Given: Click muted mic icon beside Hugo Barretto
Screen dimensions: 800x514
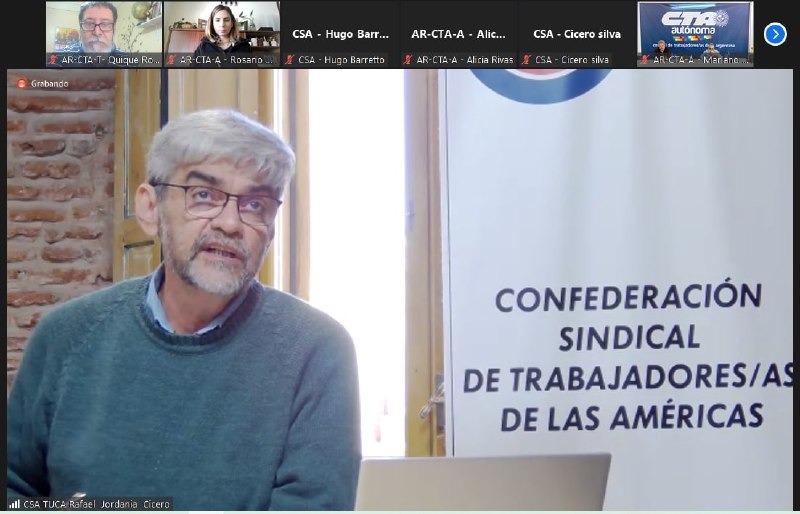Looking at the screenshot, I should pos(290,60).
